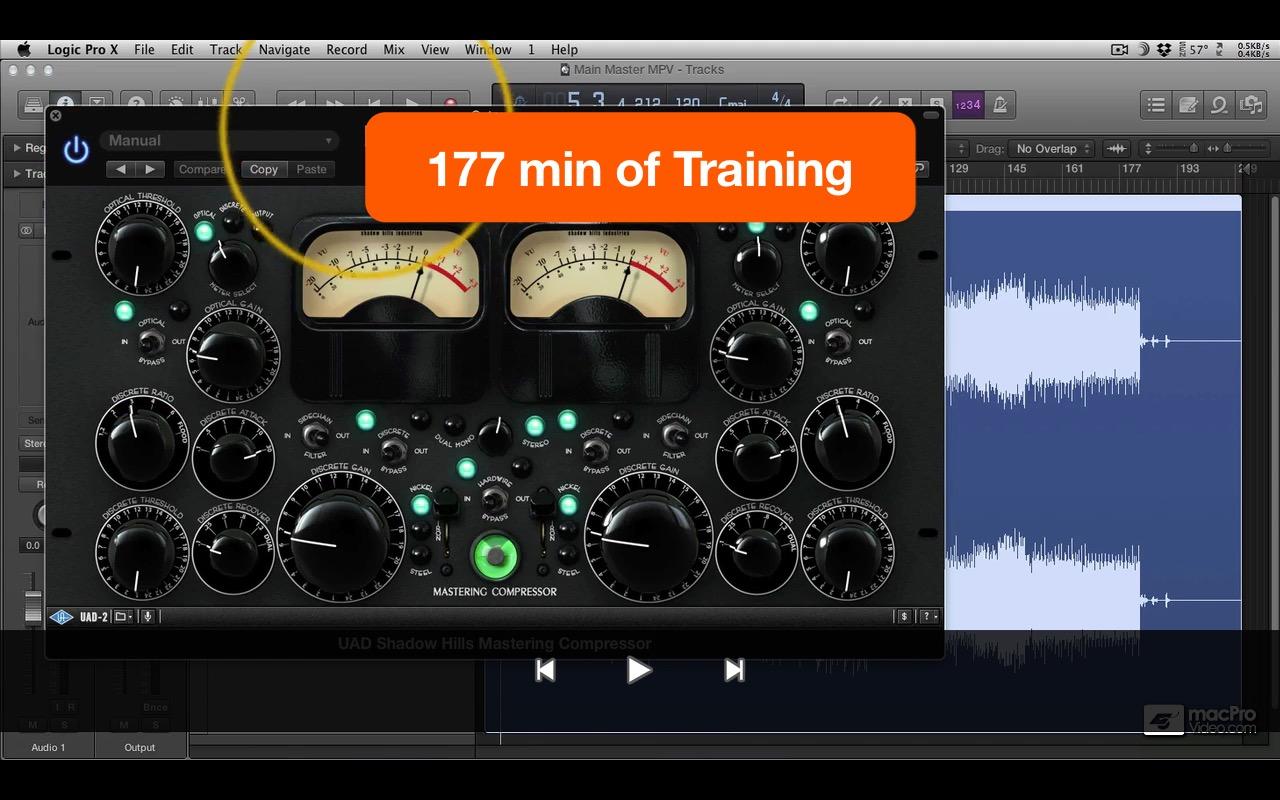Click the Universal Audio logo icon
1280x800 pixels.
62,617
